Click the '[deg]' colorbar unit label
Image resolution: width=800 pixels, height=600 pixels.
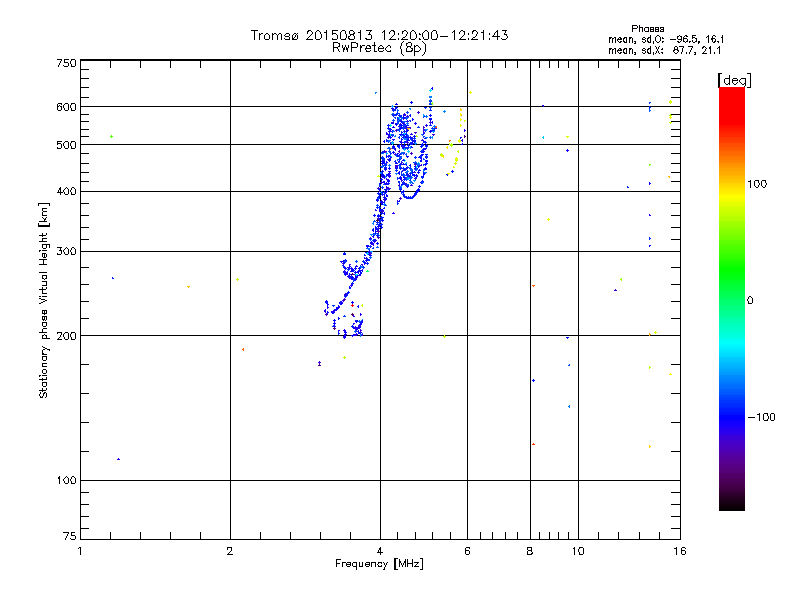734,80
